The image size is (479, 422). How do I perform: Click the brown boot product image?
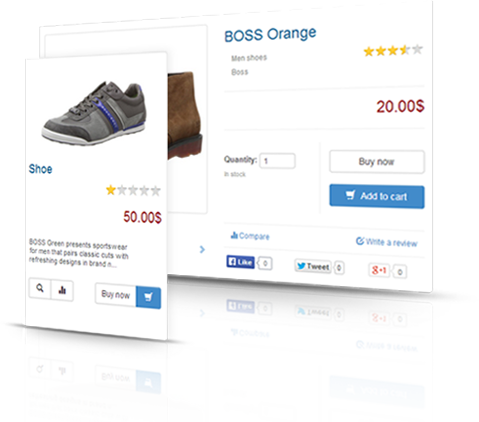(185, 115)
